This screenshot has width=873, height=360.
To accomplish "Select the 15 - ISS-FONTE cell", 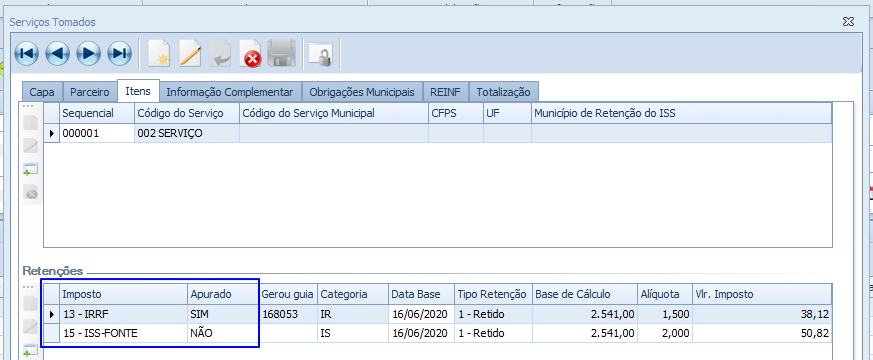I will pos(124,333).
